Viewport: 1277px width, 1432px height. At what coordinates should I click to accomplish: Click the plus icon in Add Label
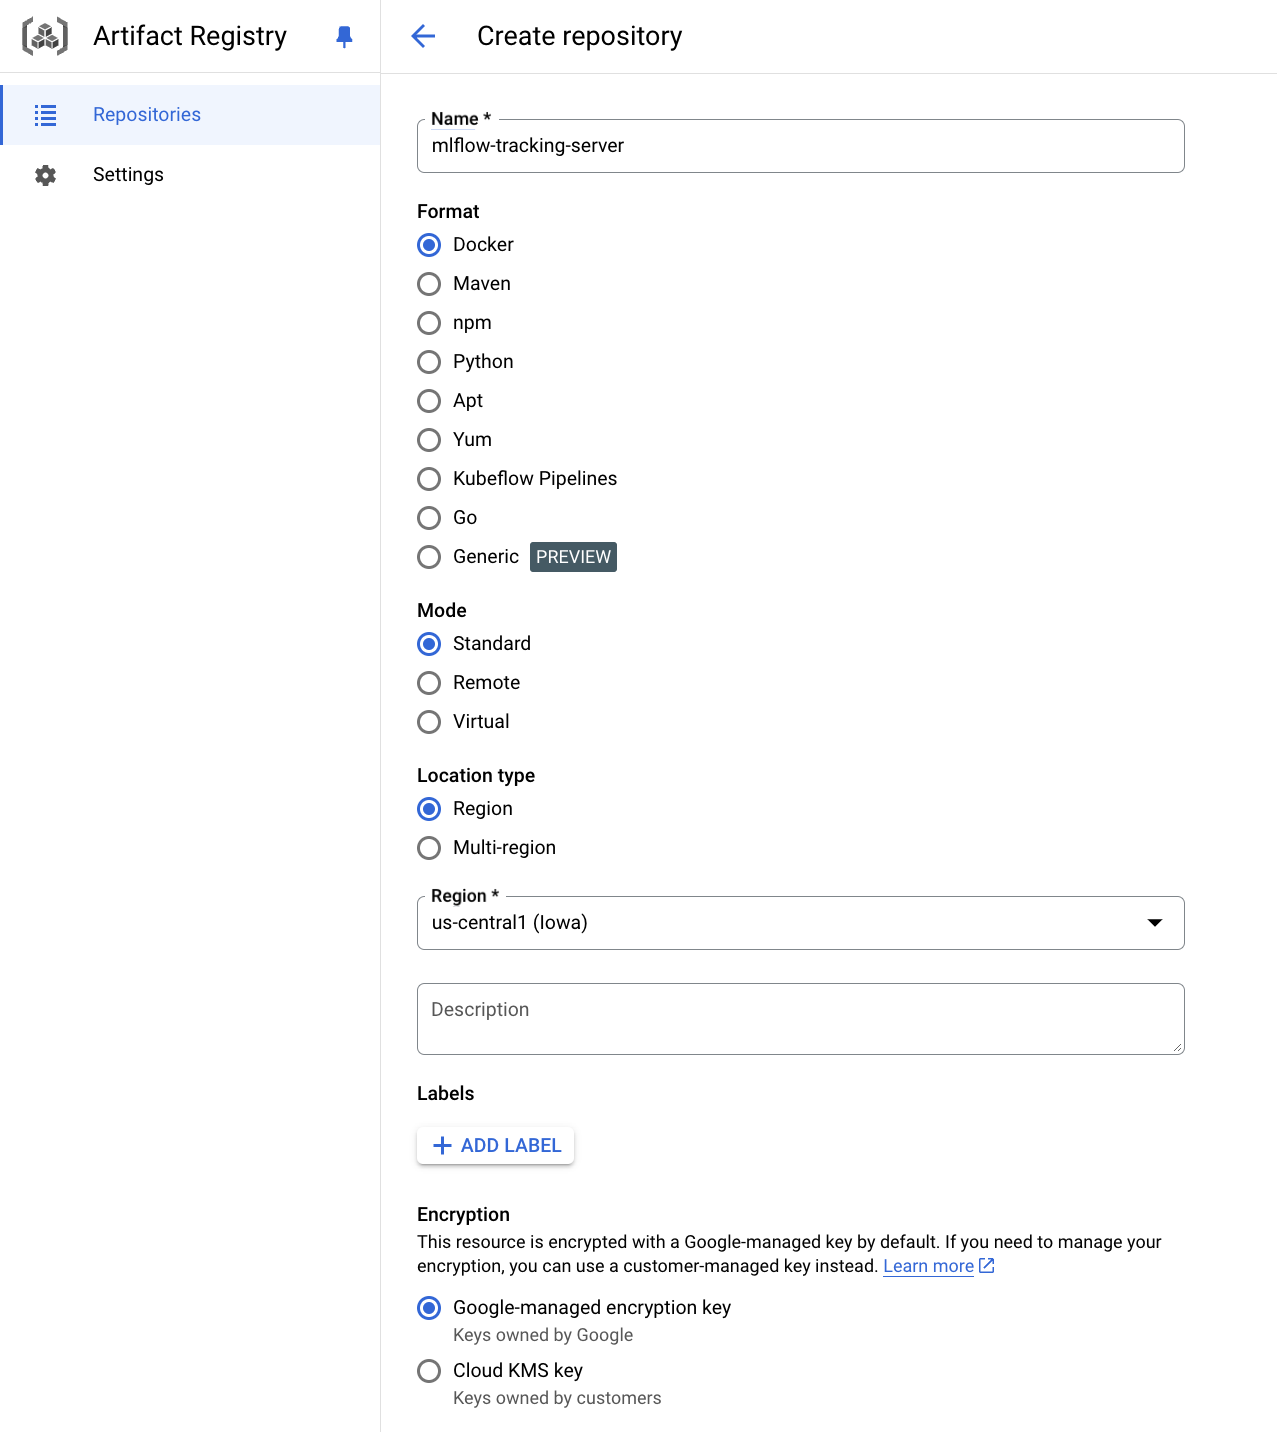442,1145
